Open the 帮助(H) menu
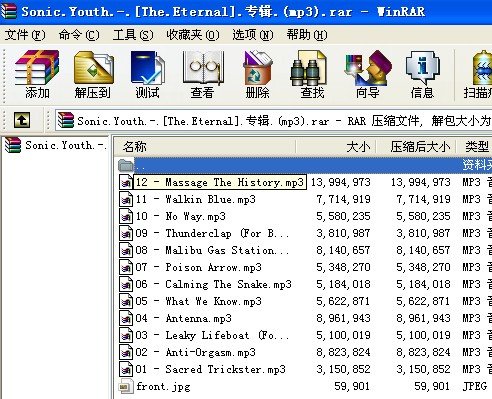Image resolution: width=492 pixels, height=399 pixels. pyautogui.click(x=307, y=35)
